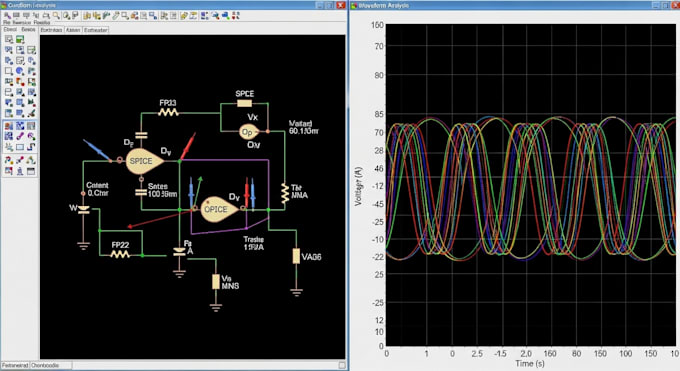The width and height of the screenshot is (680, 371).
Task: Click the red arrows icon at the toolbar's right end
Action: [235, 16]
